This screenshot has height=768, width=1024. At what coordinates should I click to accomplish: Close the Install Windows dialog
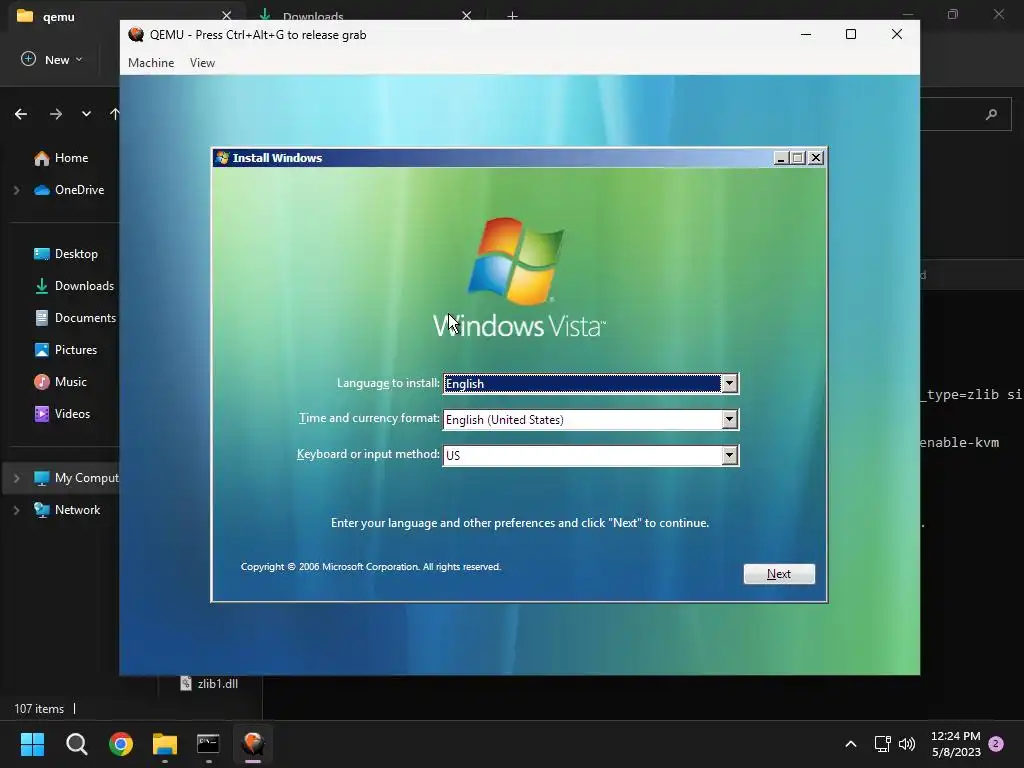[x=816, y=158]
